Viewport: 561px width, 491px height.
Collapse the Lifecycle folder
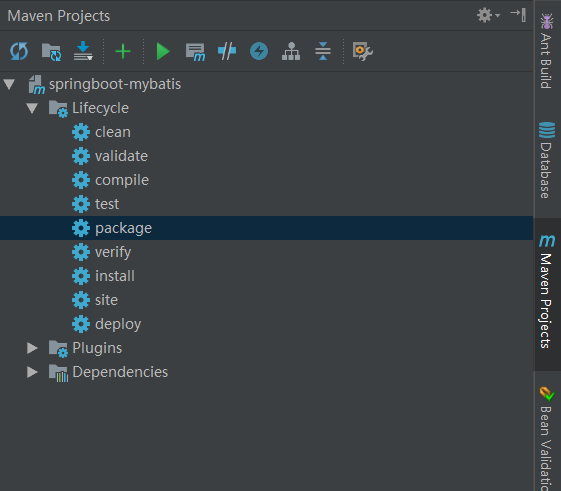click(x=32, y=108)
